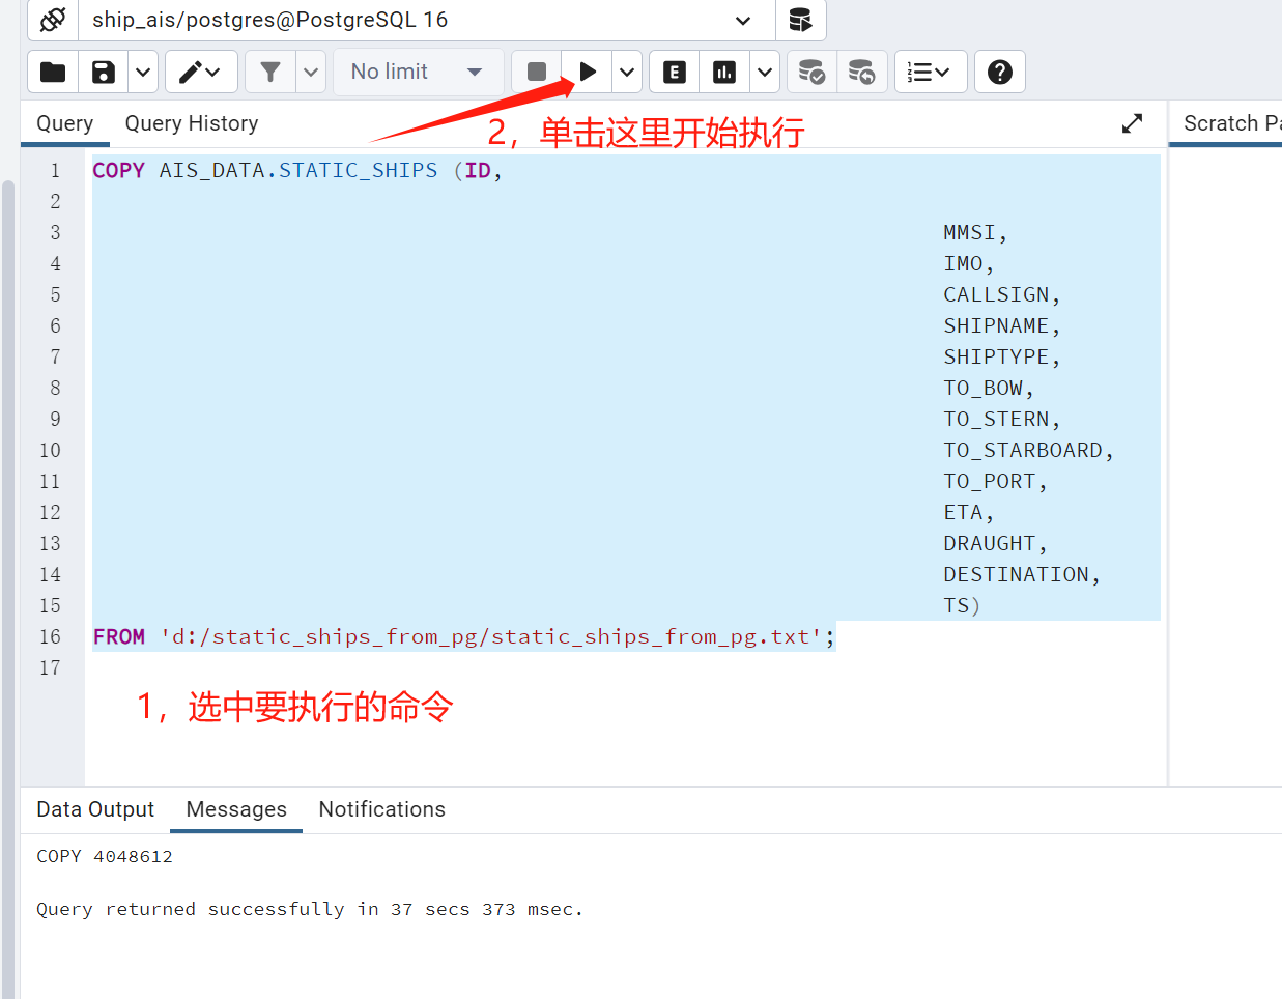Open file using the folder icon

(53, 72)
